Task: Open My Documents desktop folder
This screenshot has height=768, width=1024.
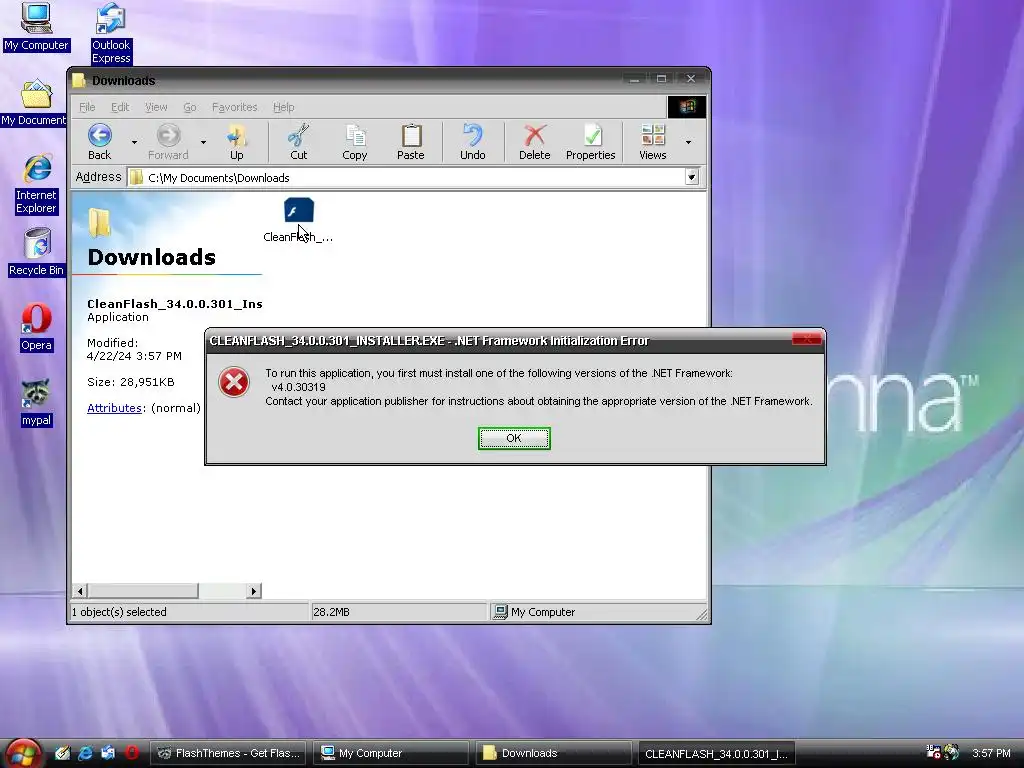Action: 35,102
